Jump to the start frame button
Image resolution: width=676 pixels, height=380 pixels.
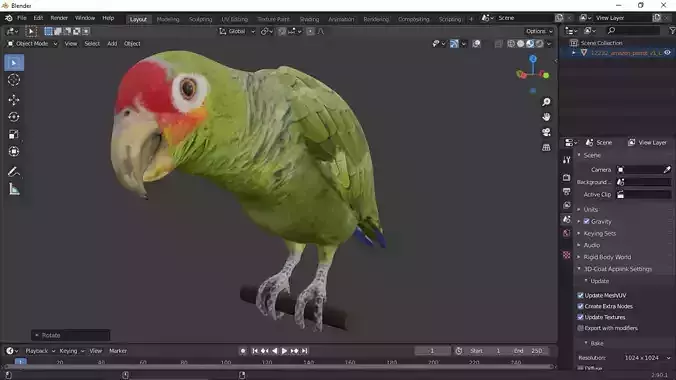pos(255,351)
